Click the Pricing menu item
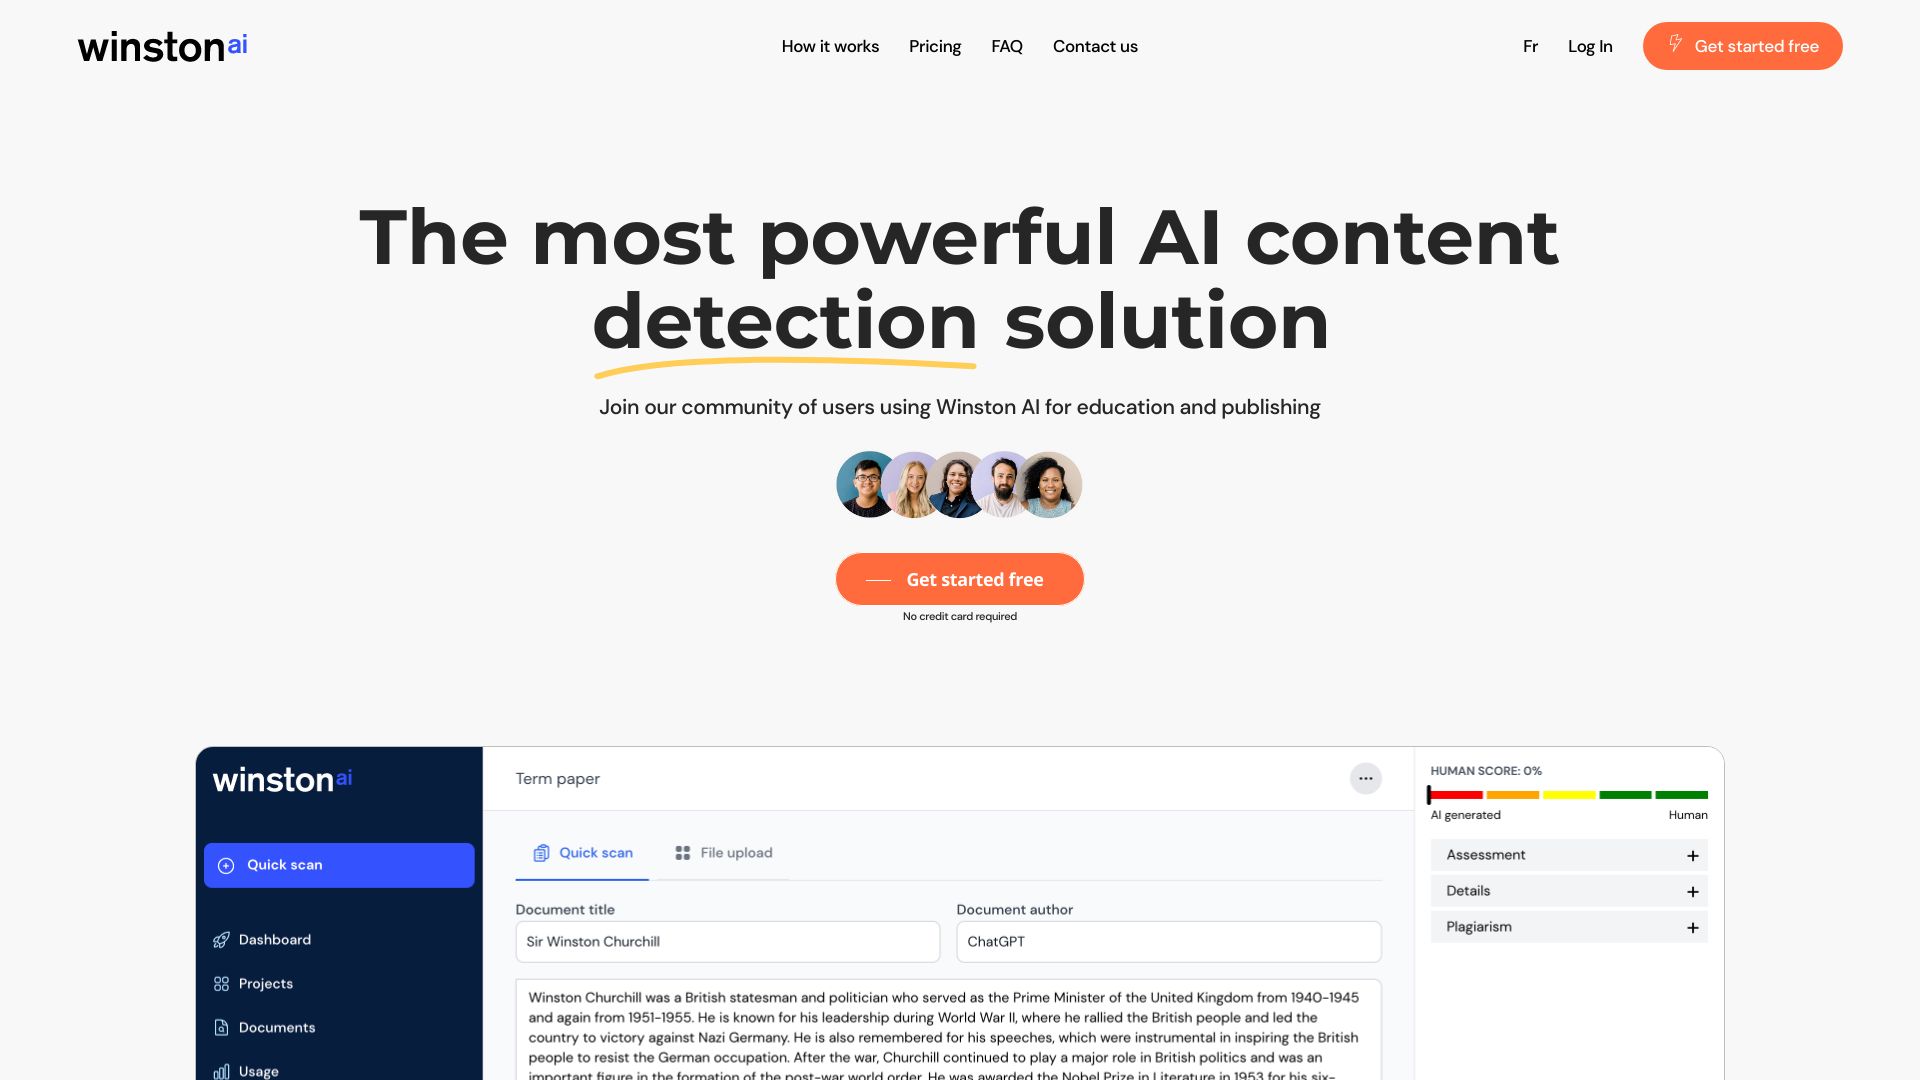Image resolution: width=1920 pixels, height=1080 pixels. coord(935,46)
